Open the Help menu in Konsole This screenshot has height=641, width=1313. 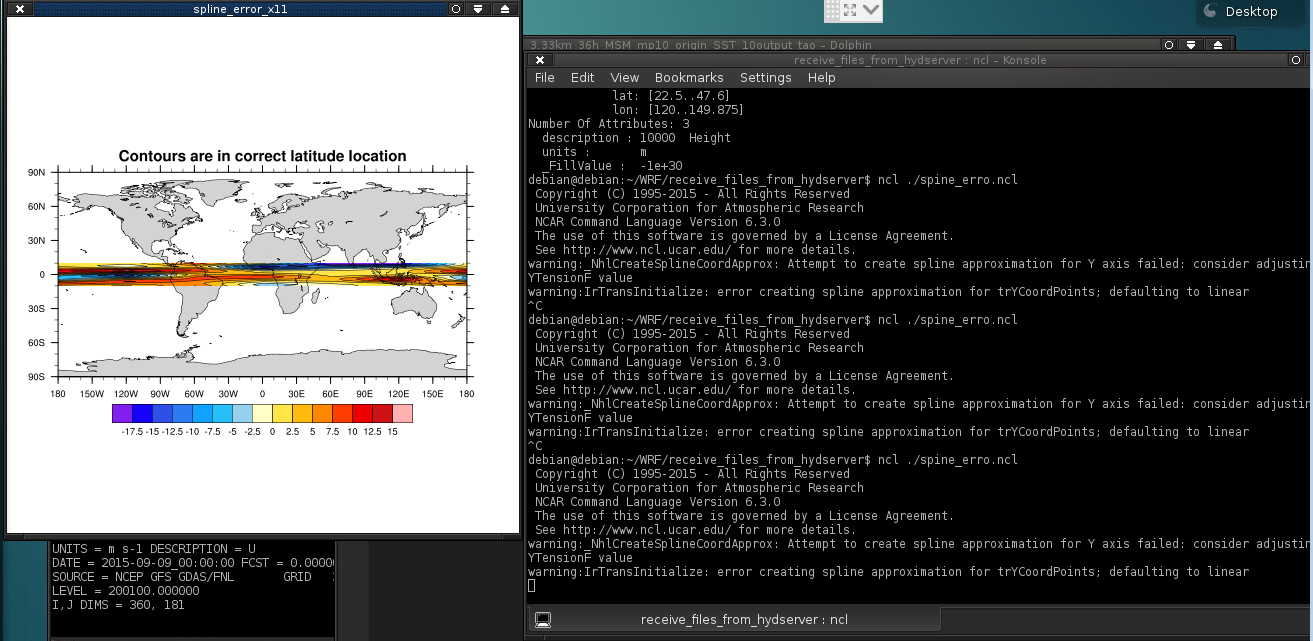pyautogui.click(x=821, y=78)
